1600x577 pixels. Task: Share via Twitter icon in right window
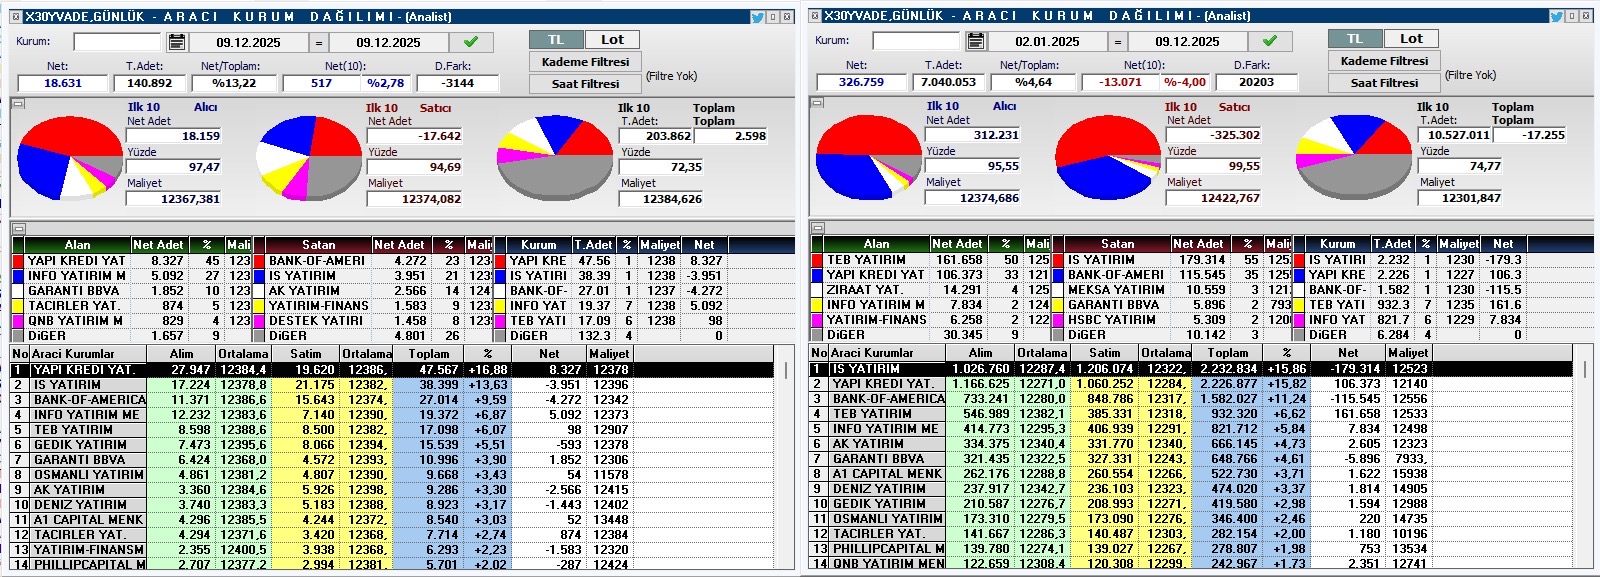[1557, 16]
